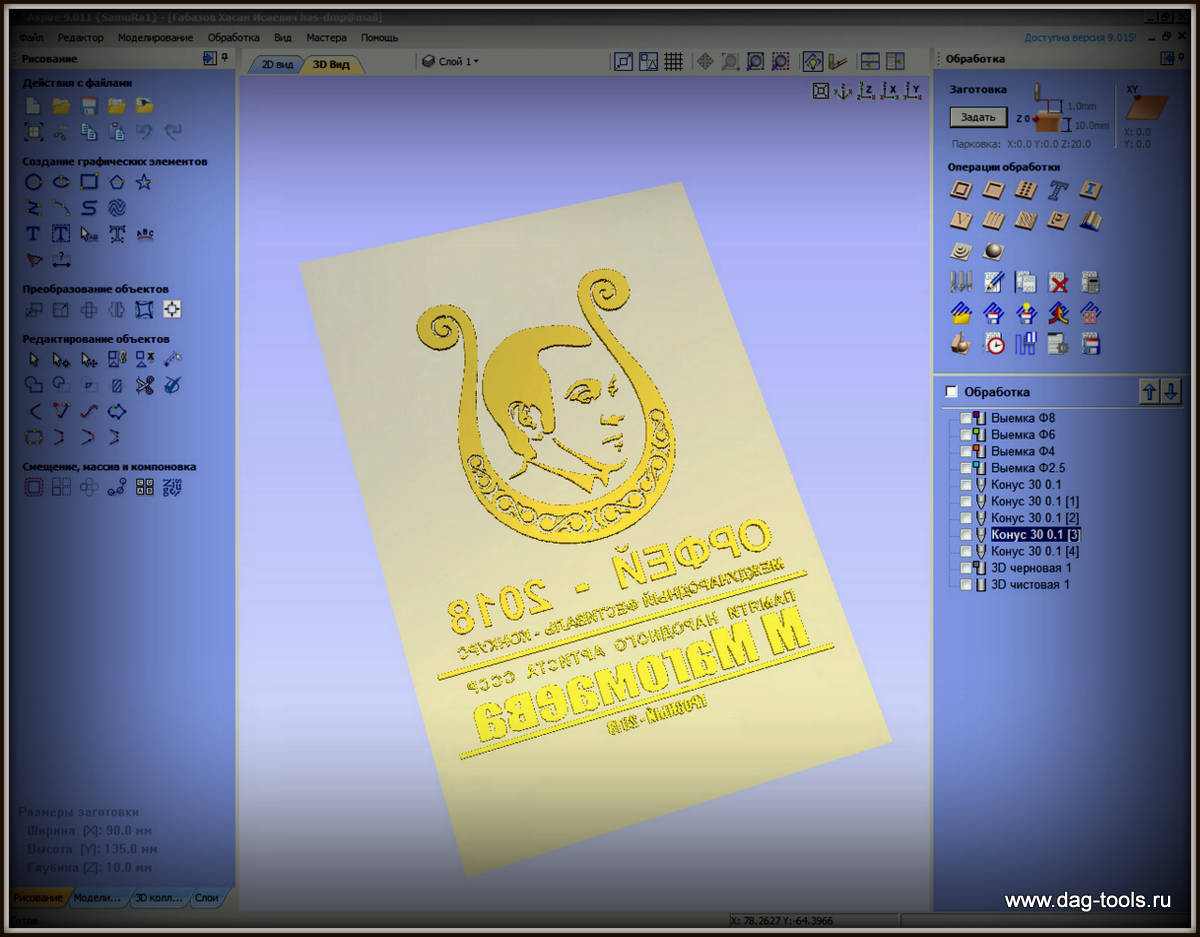This screenshot has width=1200, height=937.
Task: Click the Задать material setup button
Action: pyautogui.click(x=978, y=118)
